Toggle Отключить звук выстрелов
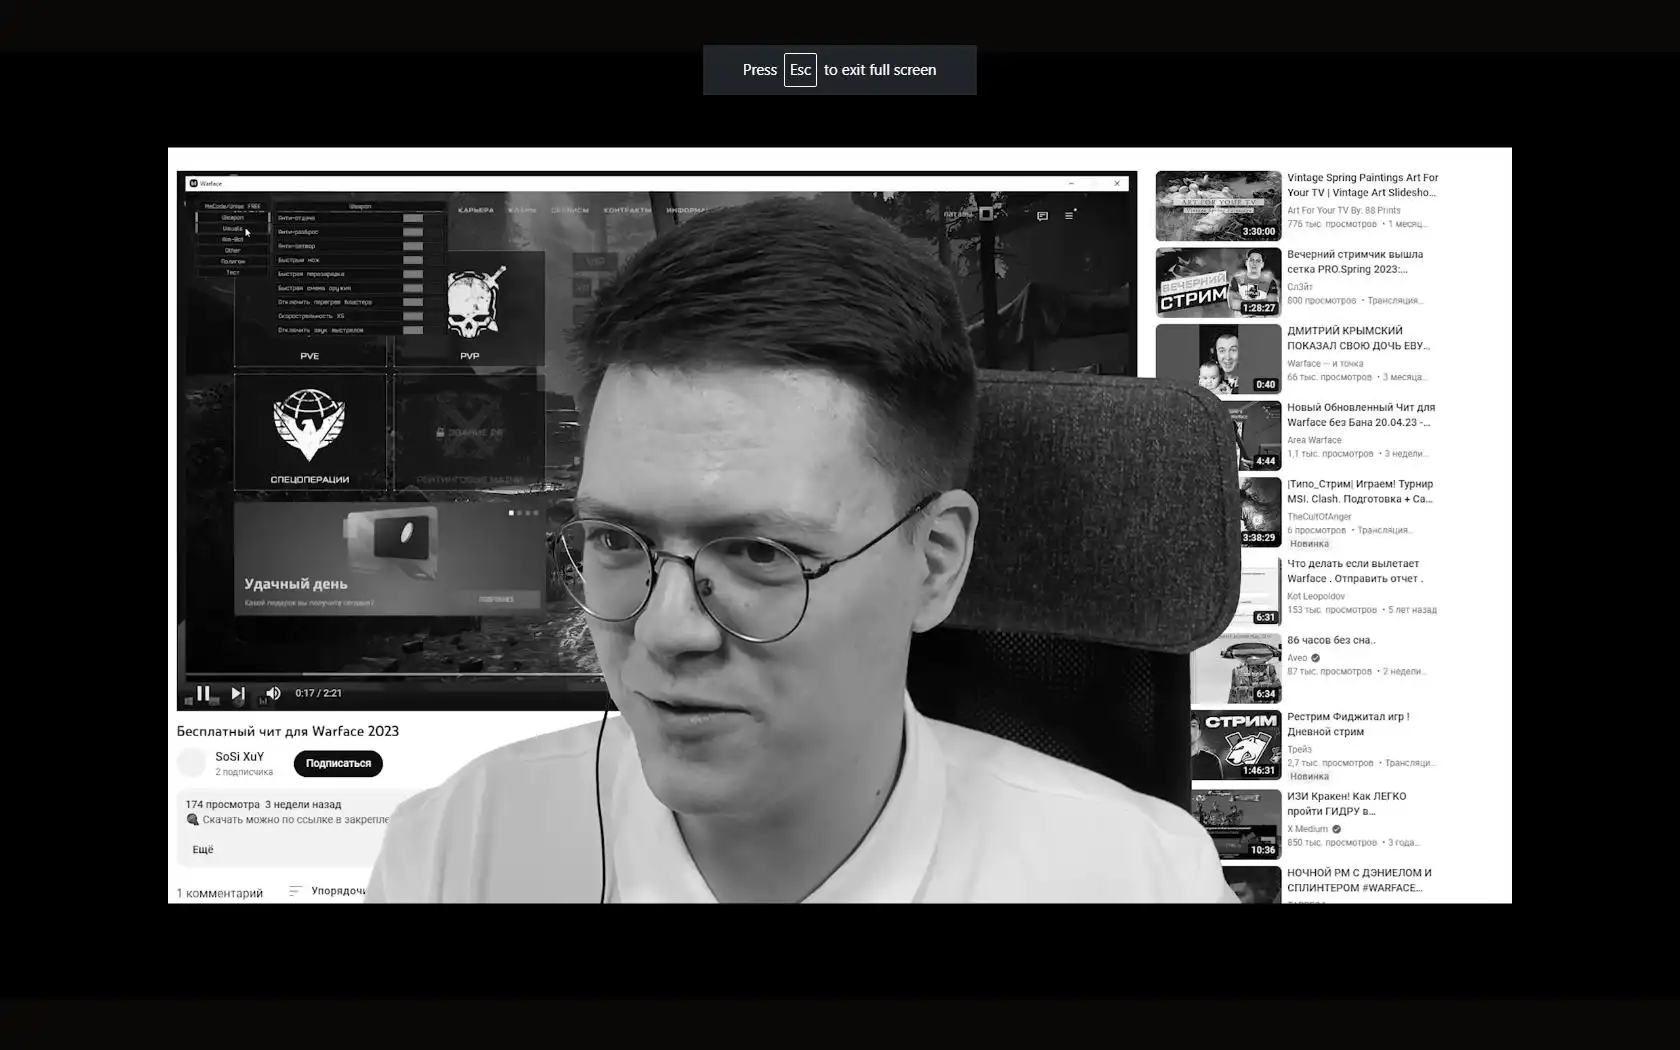Image resolution: width=1680 pixels, height=1050 pixels. [413, 330]
